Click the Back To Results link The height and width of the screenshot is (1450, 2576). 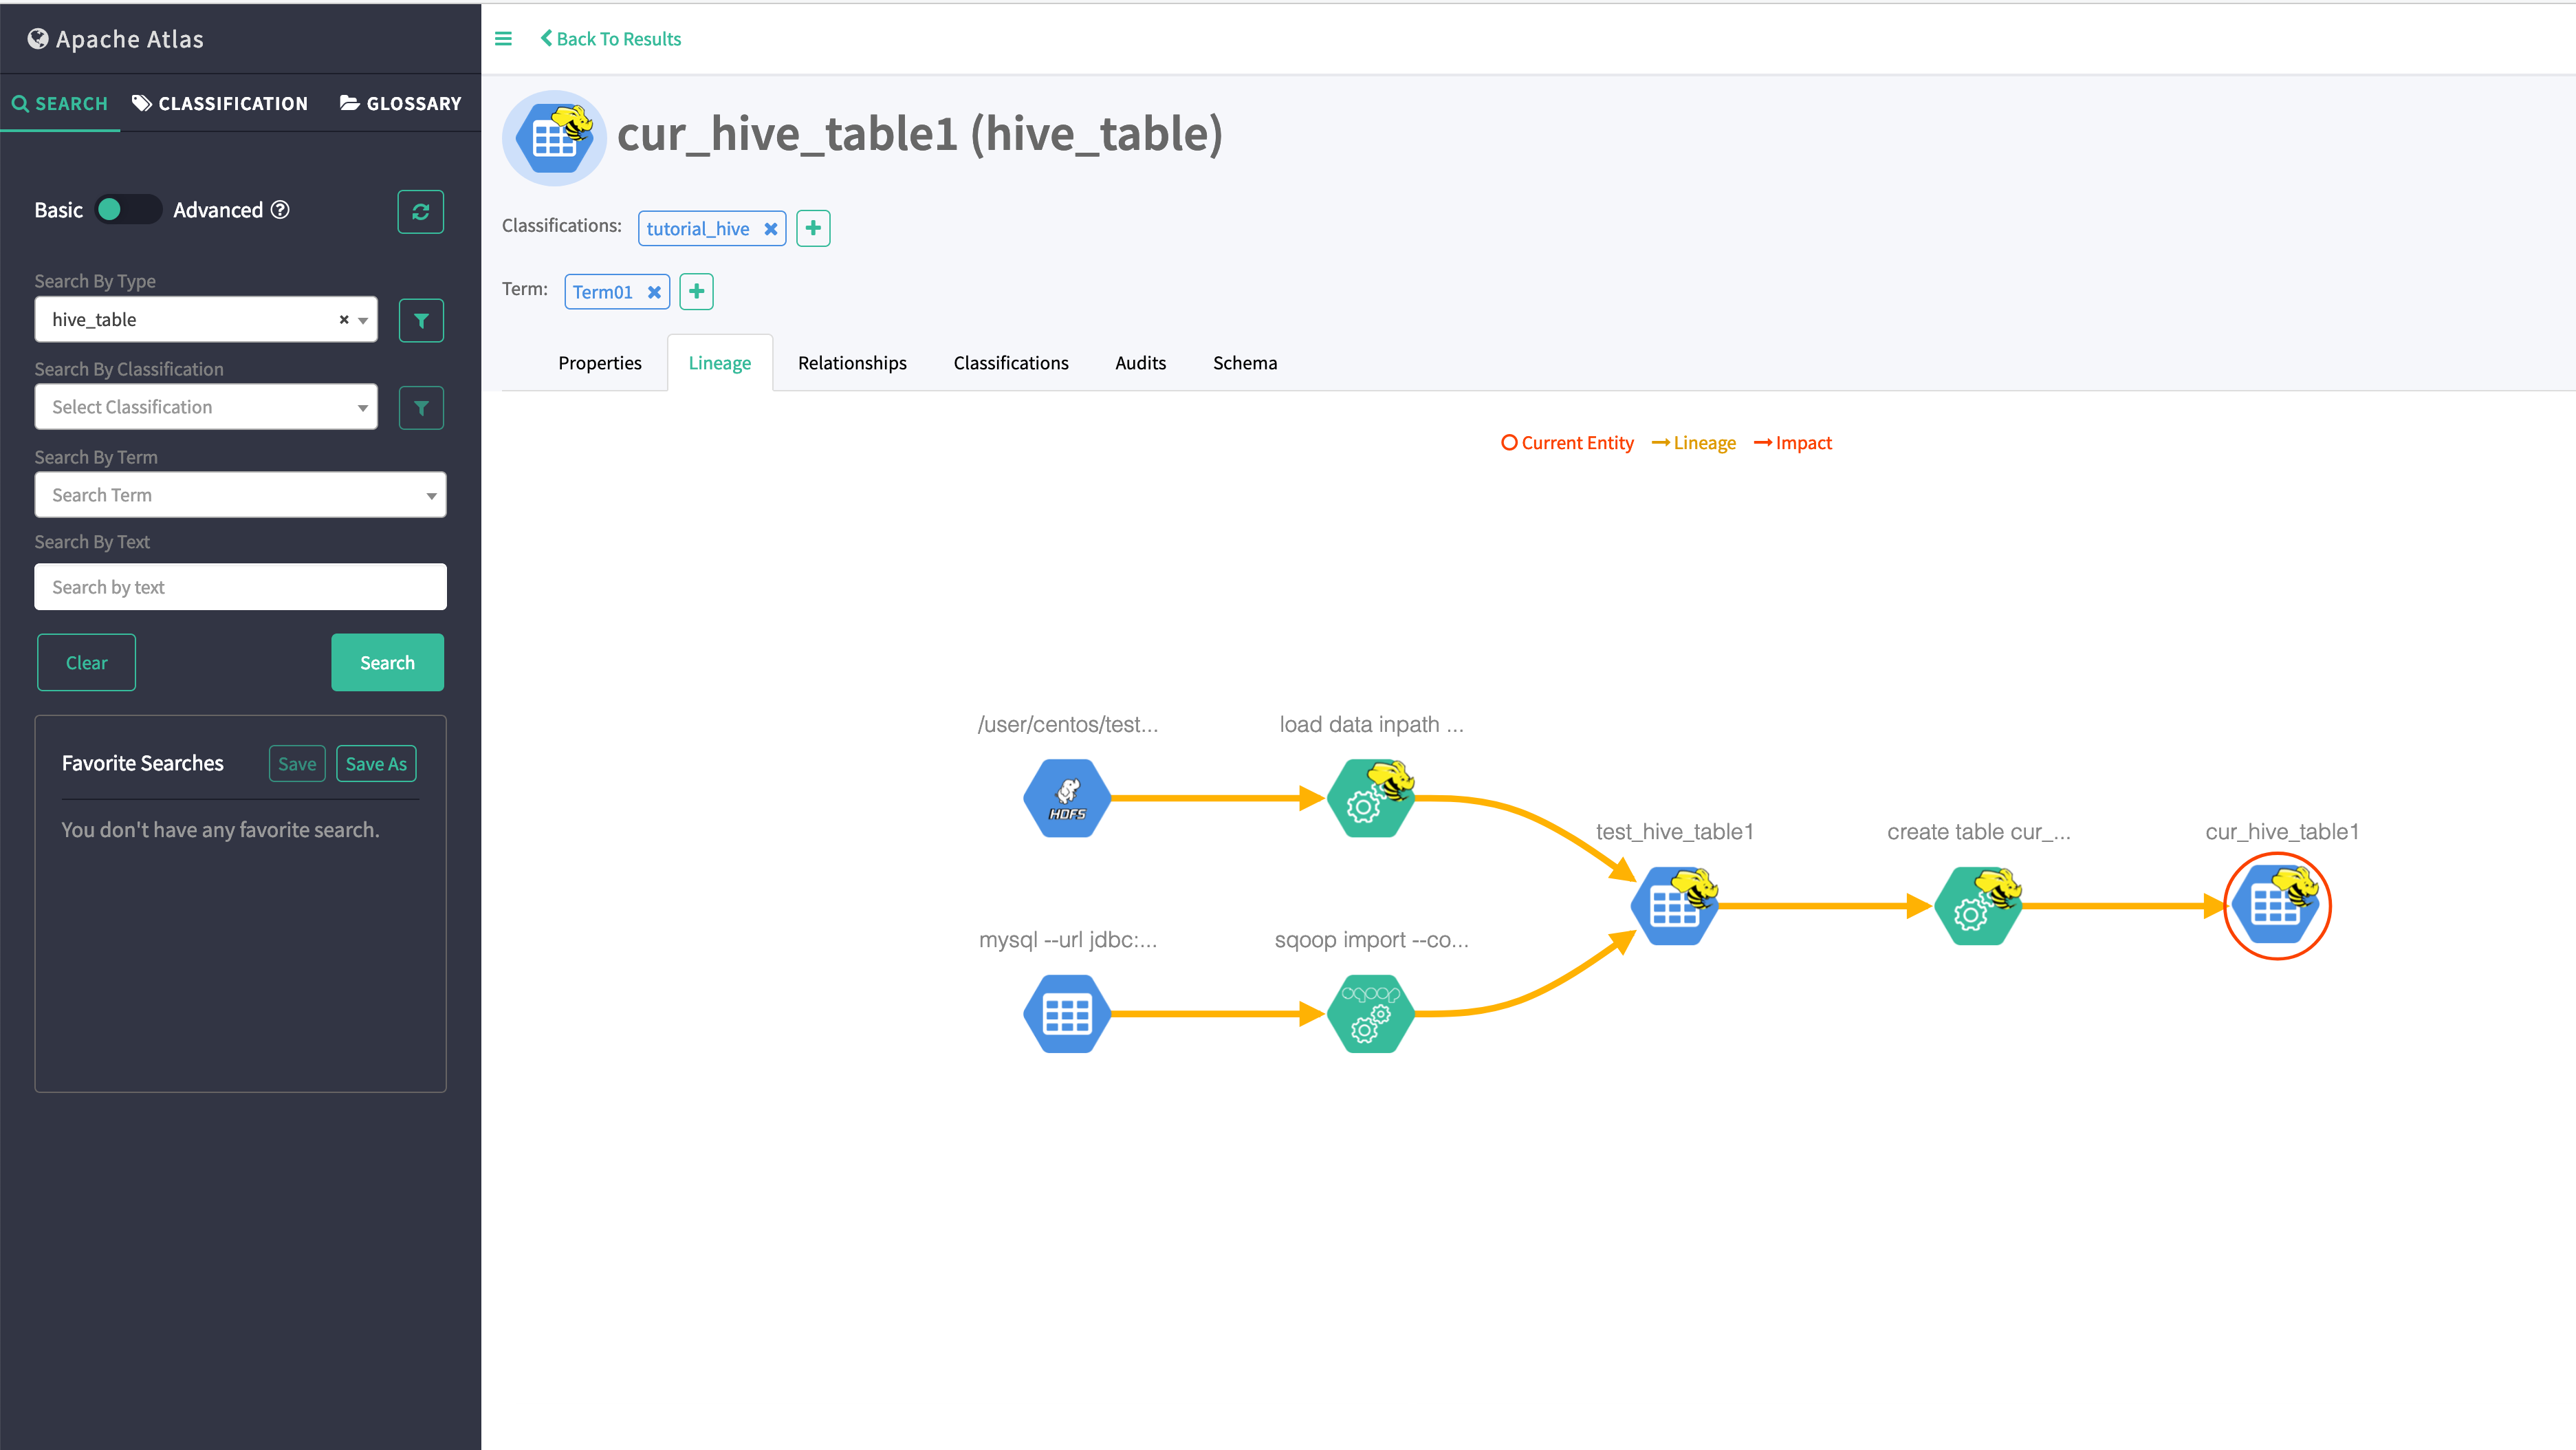pos(610,38)
